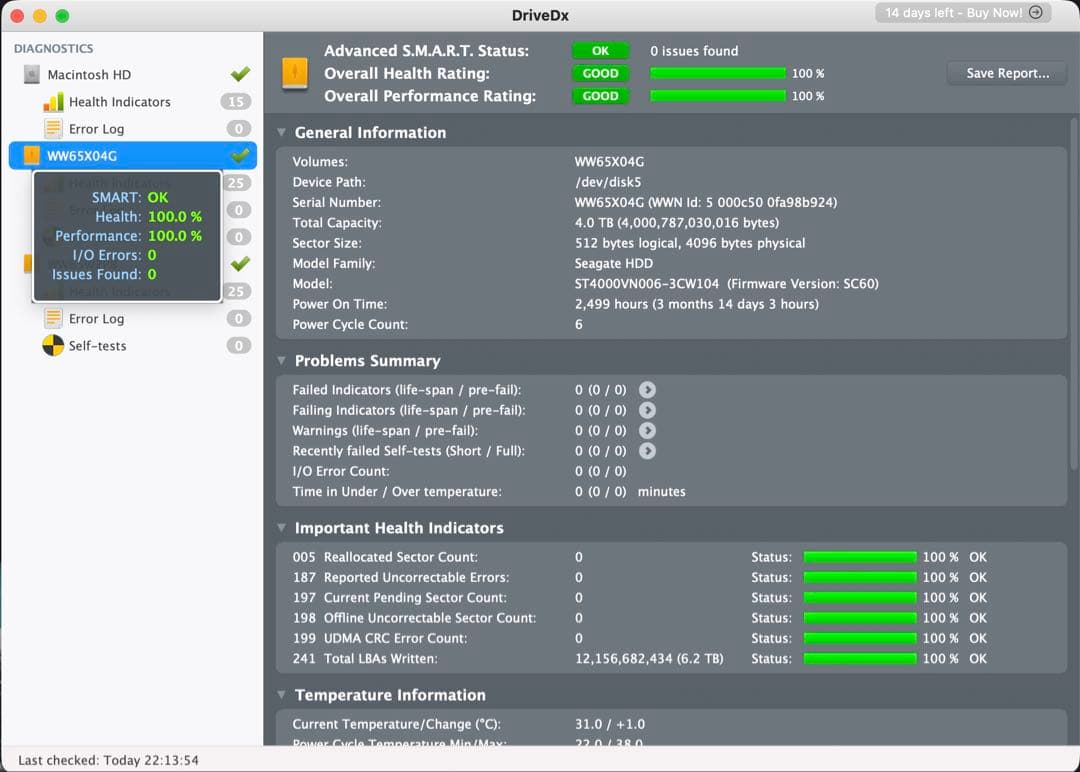
Task: Click the 12,156,682,434 (6.2 TB) value
Action: tap(649, 659)
